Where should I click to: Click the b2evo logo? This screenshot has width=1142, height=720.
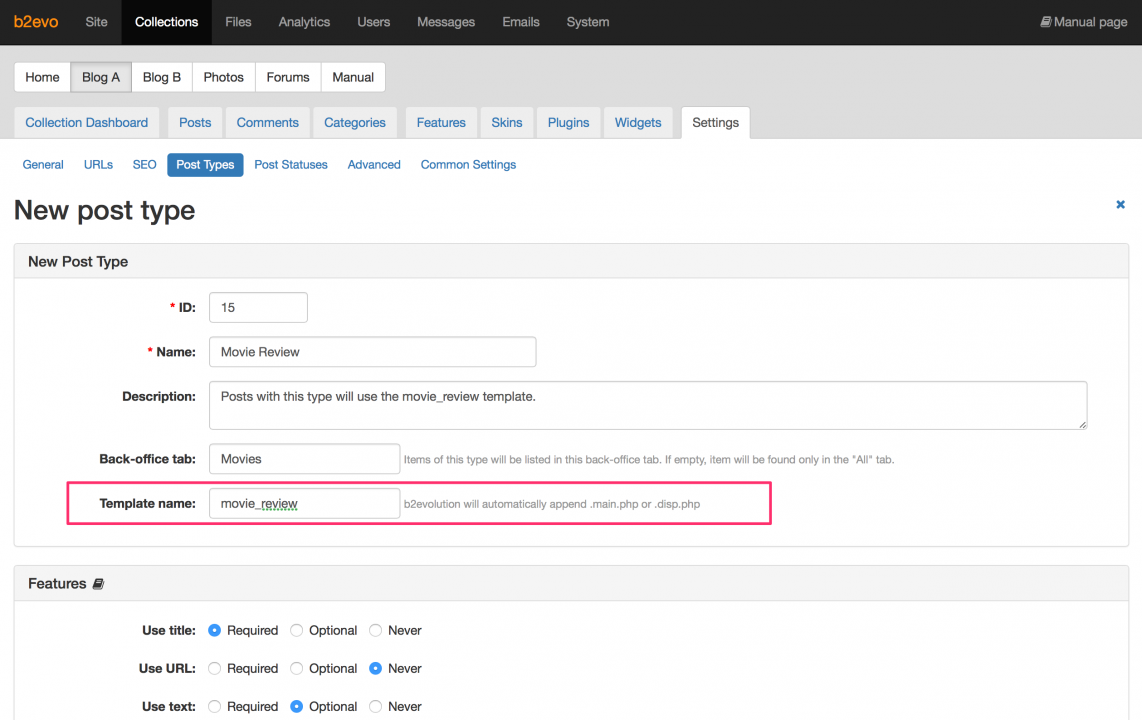point(36,22)
